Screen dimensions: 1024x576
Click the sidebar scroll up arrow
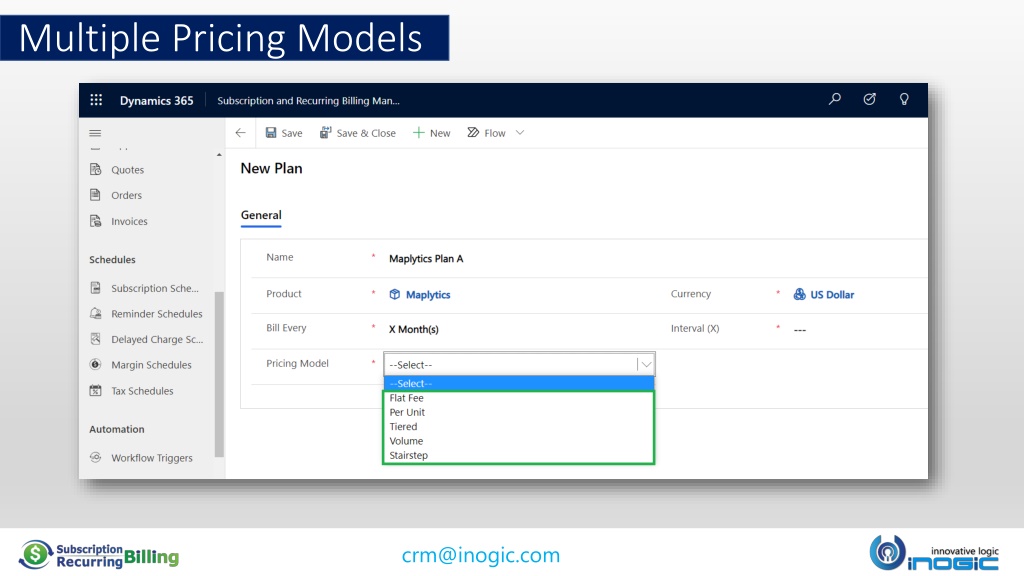point(219,155)
